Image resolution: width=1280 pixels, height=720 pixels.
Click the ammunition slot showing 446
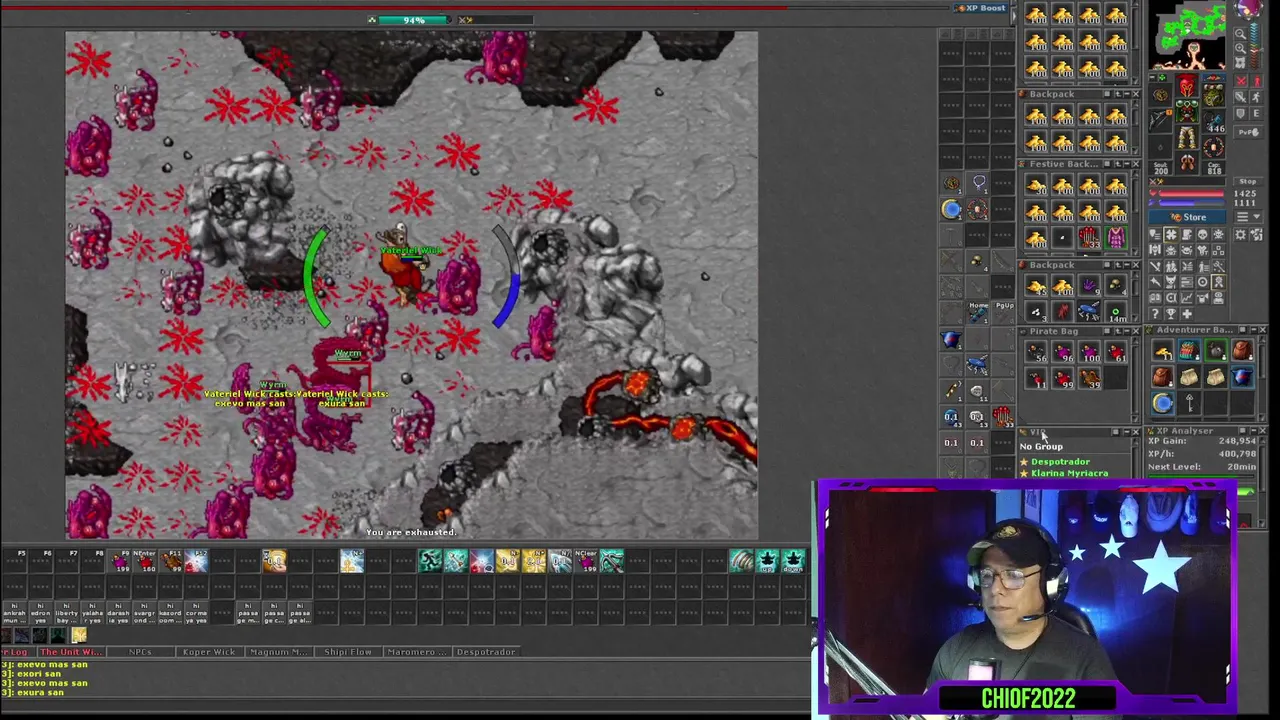[1213, 122]
